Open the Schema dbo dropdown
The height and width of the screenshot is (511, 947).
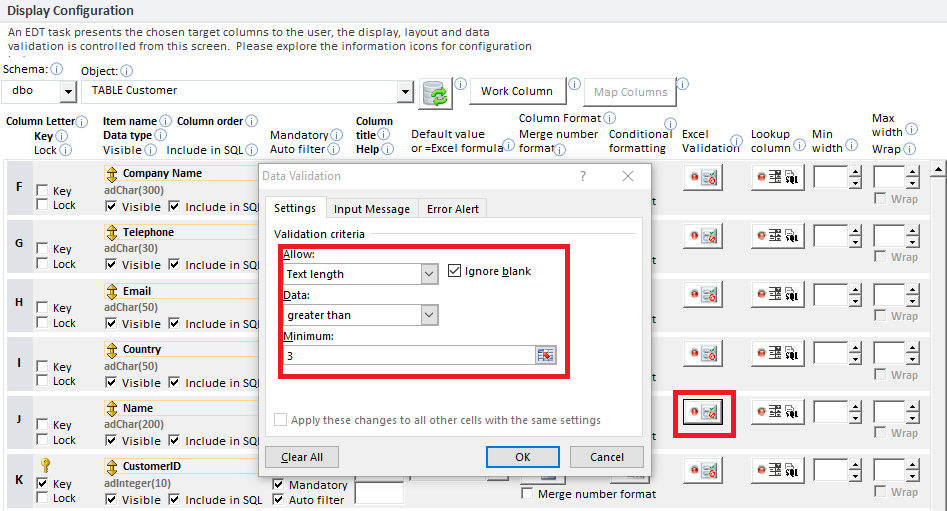click(x=68, y=92)
